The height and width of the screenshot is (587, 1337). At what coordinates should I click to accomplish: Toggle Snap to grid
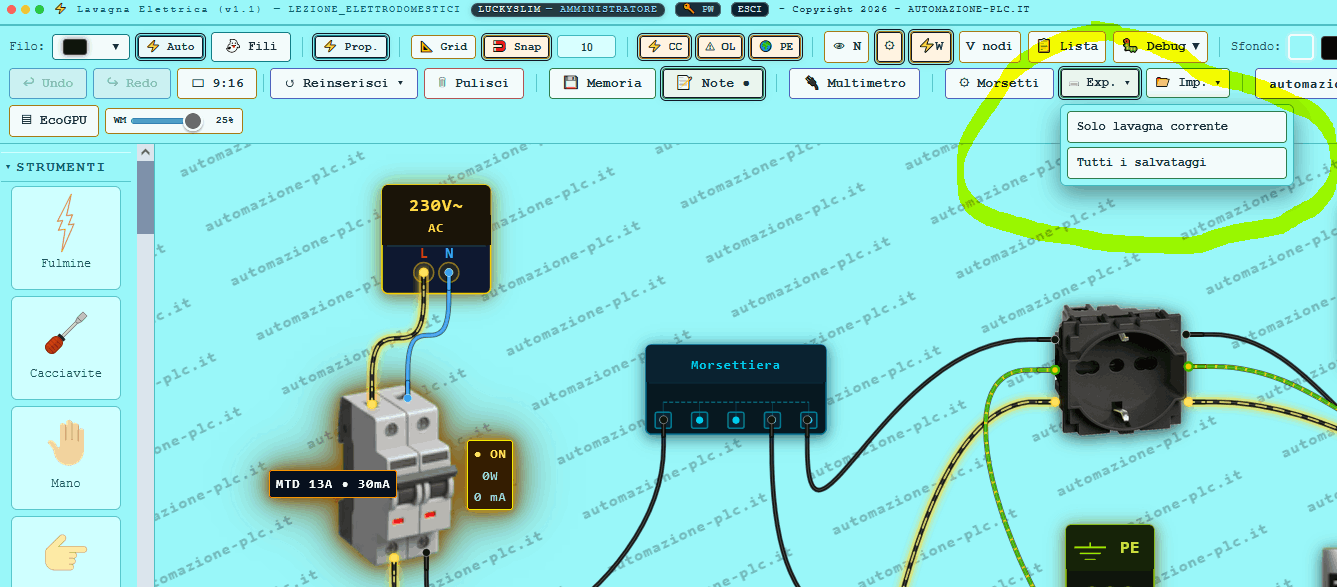coord(516,47)
